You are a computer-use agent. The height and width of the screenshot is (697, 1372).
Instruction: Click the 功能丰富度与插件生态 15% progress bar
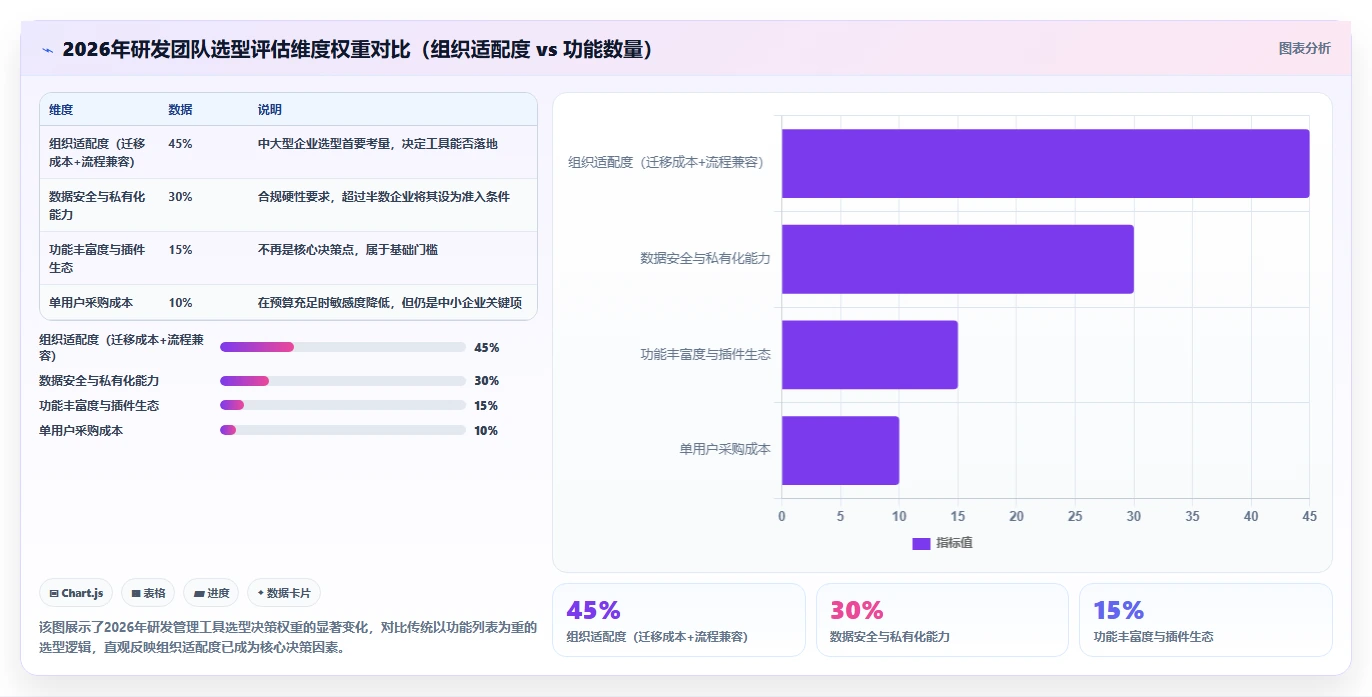click(343, 405)
